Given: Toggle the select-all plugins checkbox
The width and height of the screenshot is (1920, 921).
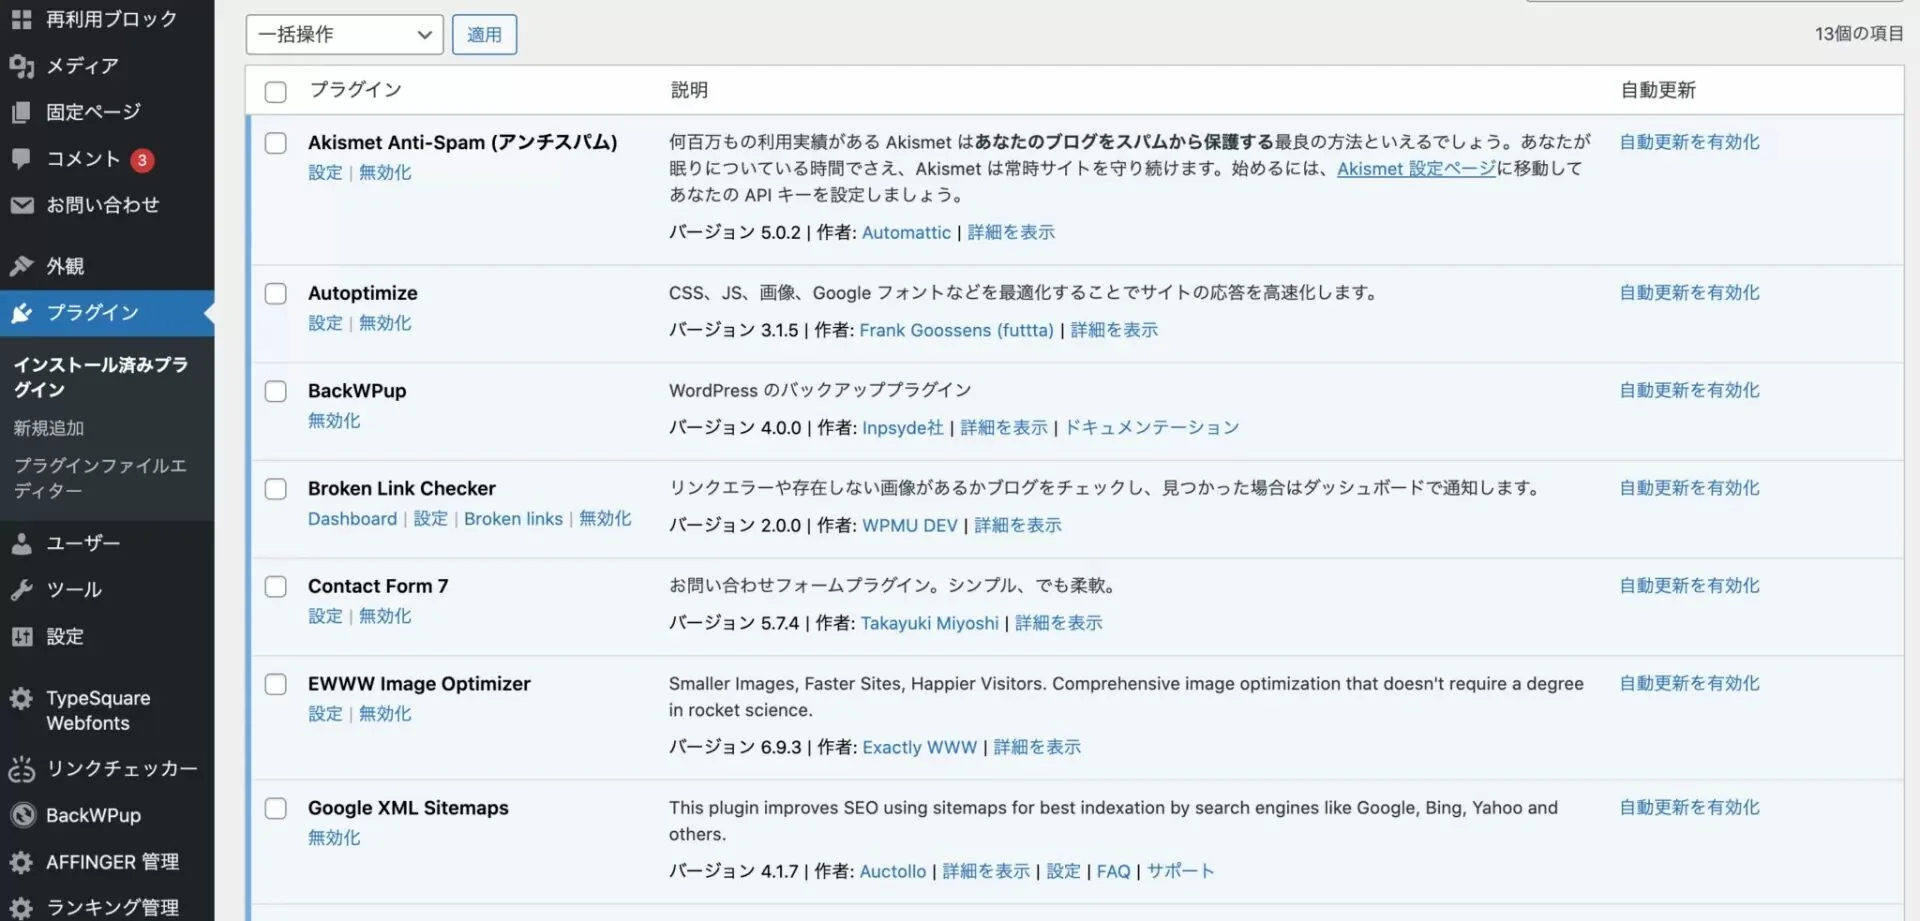Looking at the screenshot, I should click(x=275, y=92).
